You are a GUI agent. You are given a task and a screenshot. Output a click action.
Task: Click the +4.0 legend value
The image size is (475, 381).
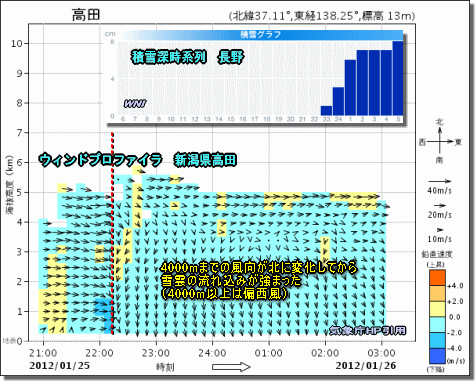click(455, 286)
